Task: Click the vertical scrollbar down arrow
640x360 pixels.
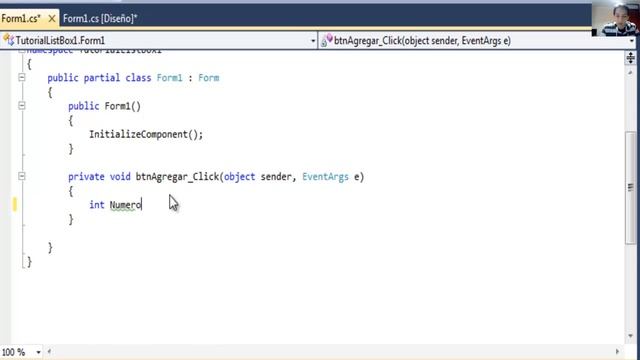Action: (631, 336)
